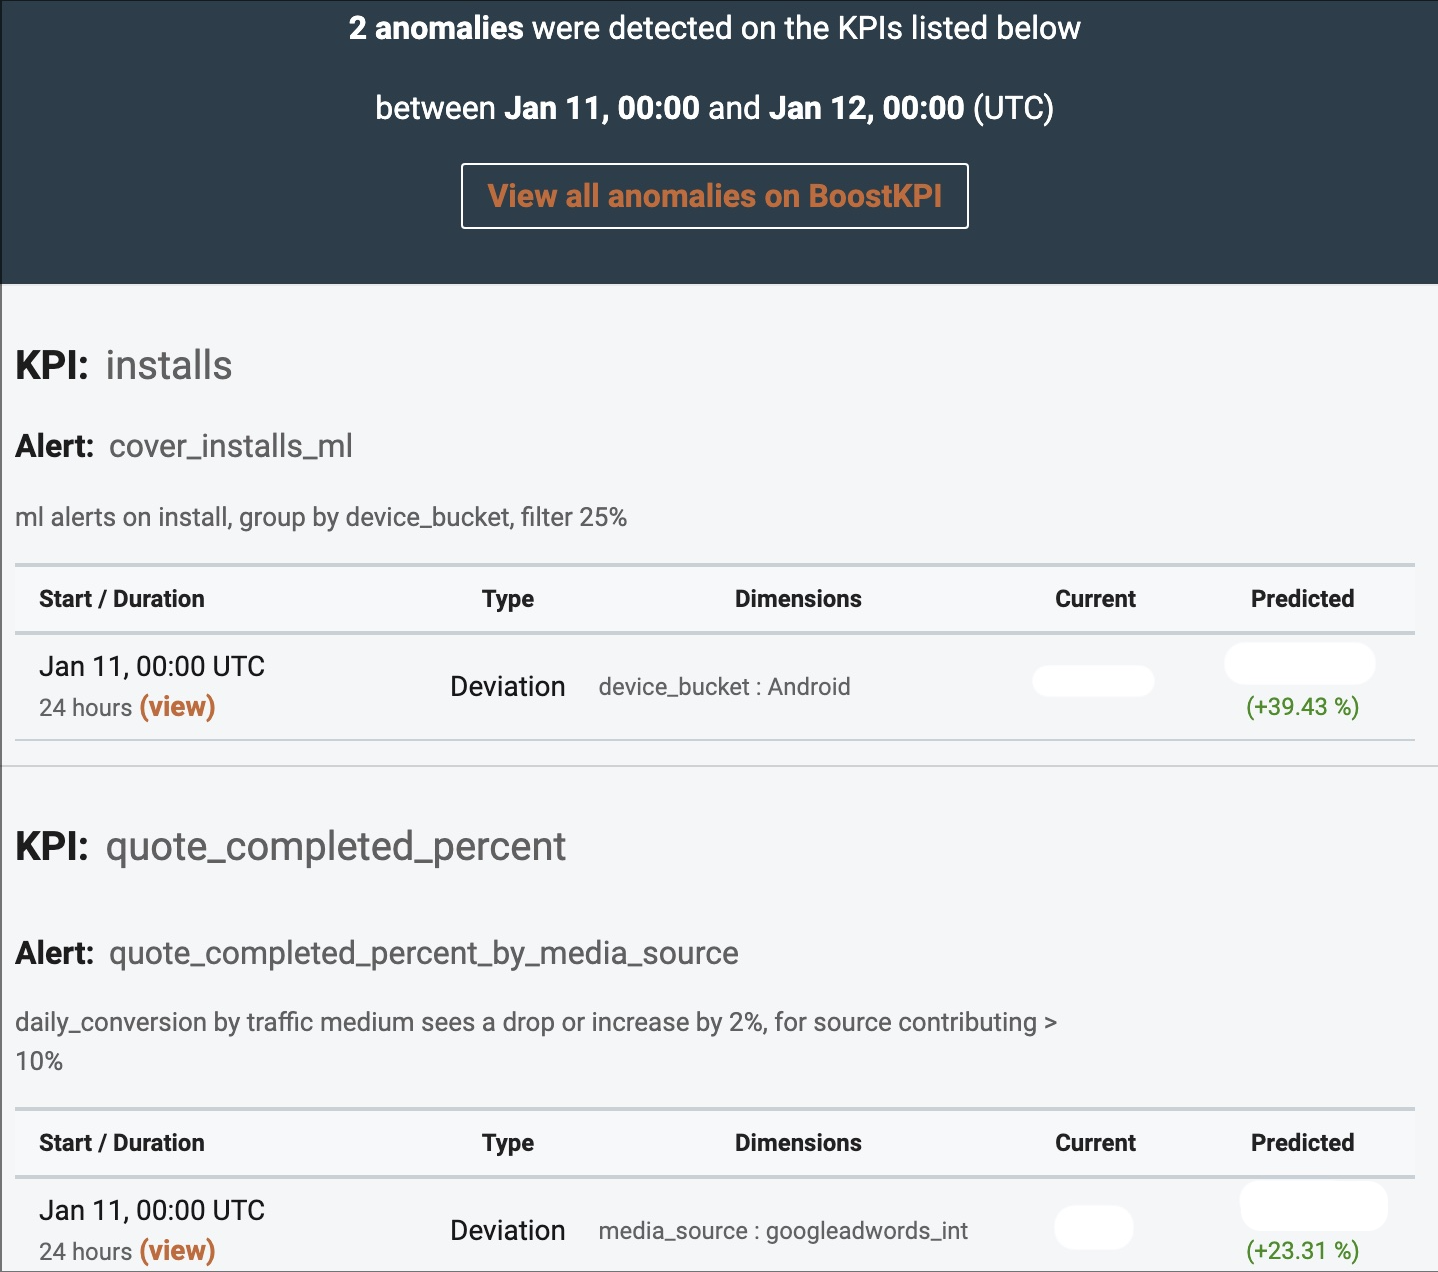Click description 'daily_conversion by traffic medium sees a drop'

point(536,1041)
